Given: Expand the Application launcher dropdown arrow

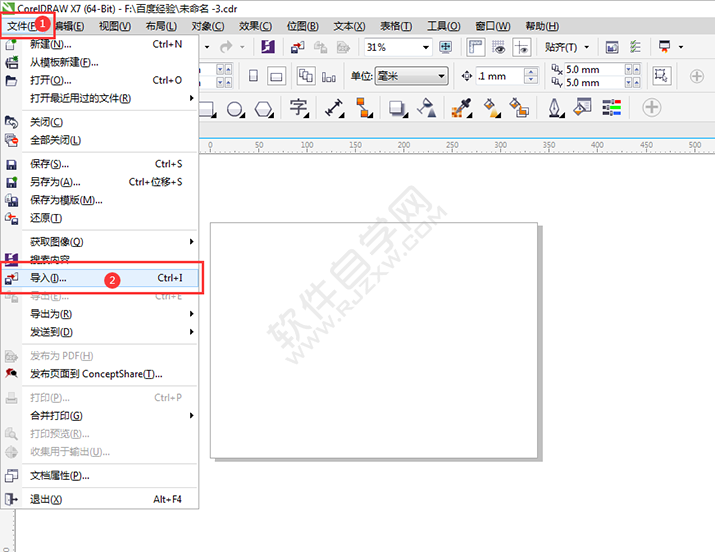Looking at the screenshot, I should [x=681, y=46].
